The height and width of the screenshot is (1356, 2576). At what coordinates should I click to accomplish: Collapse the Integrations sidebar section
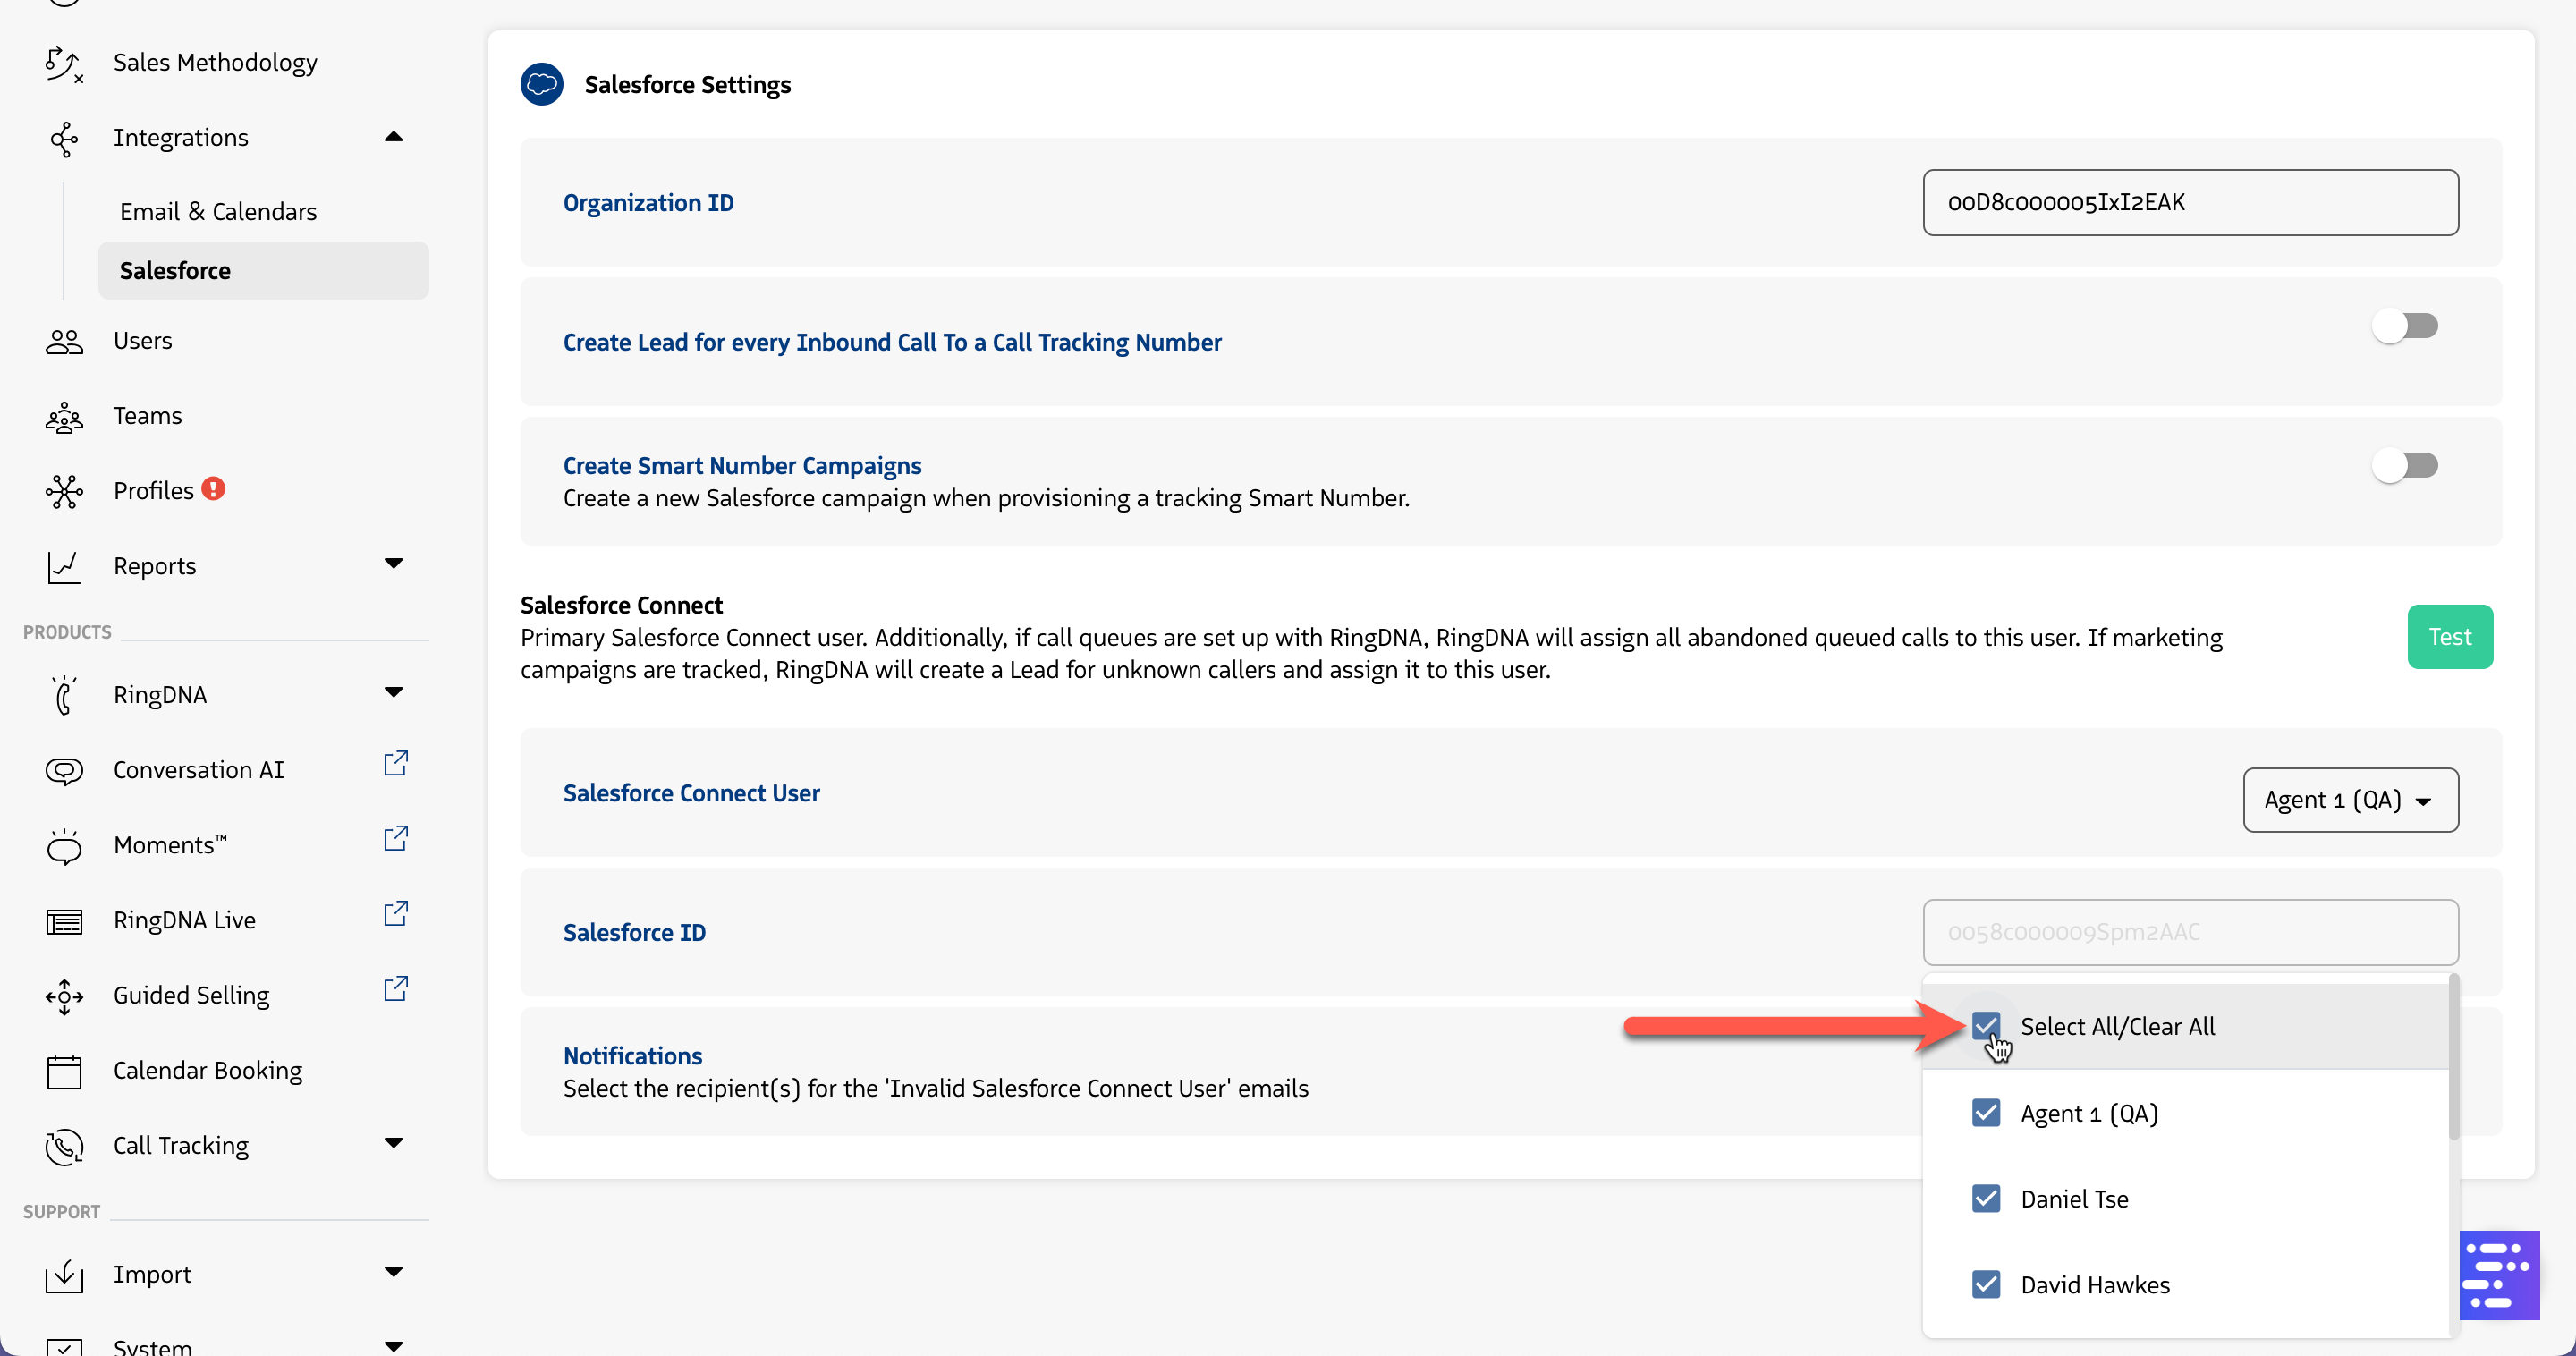coord(394,137)
